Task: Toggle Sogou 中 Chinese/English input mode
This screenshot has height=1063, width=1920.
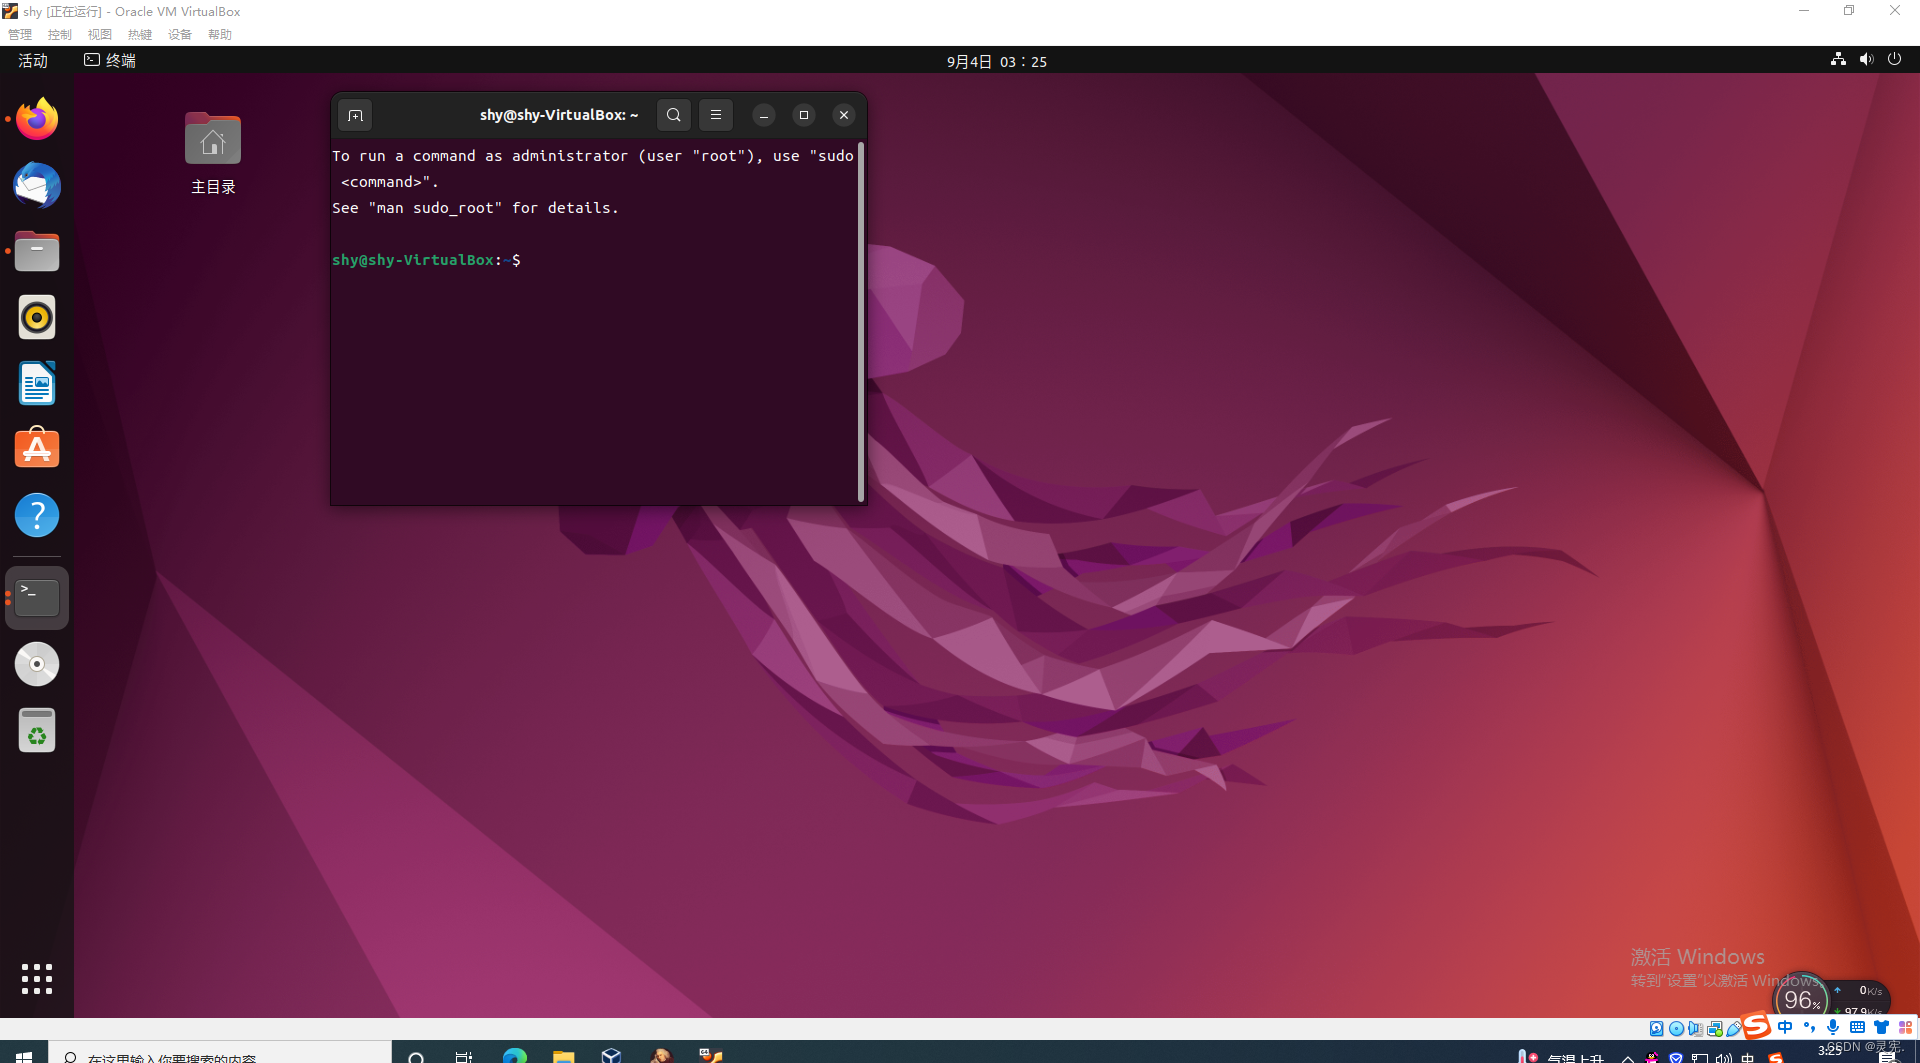Action: [x=1785, y=1027]
